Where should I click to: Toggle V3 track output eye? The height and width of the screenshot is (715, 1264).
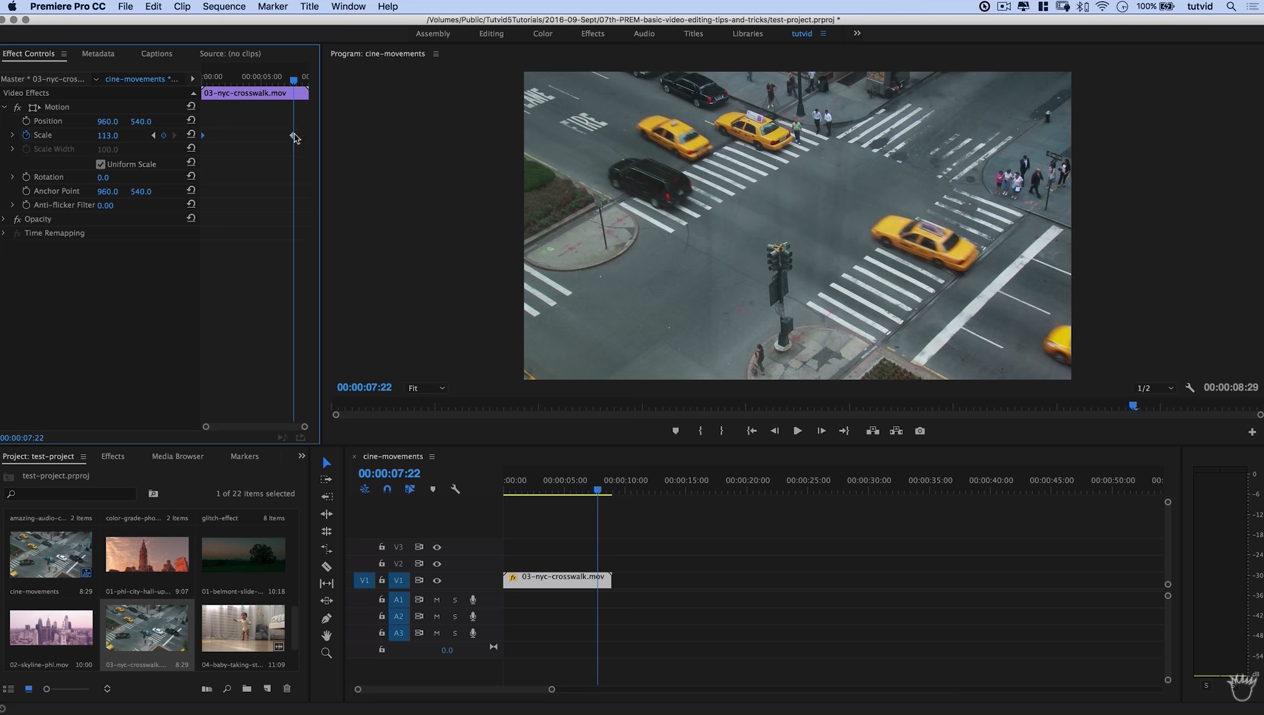tap(437, 547)
